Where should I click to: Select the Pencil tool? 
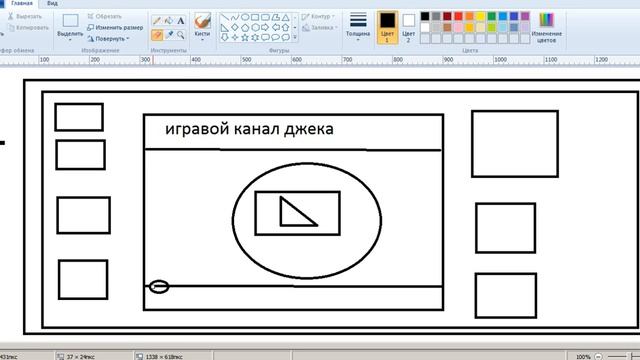[157, 20]
